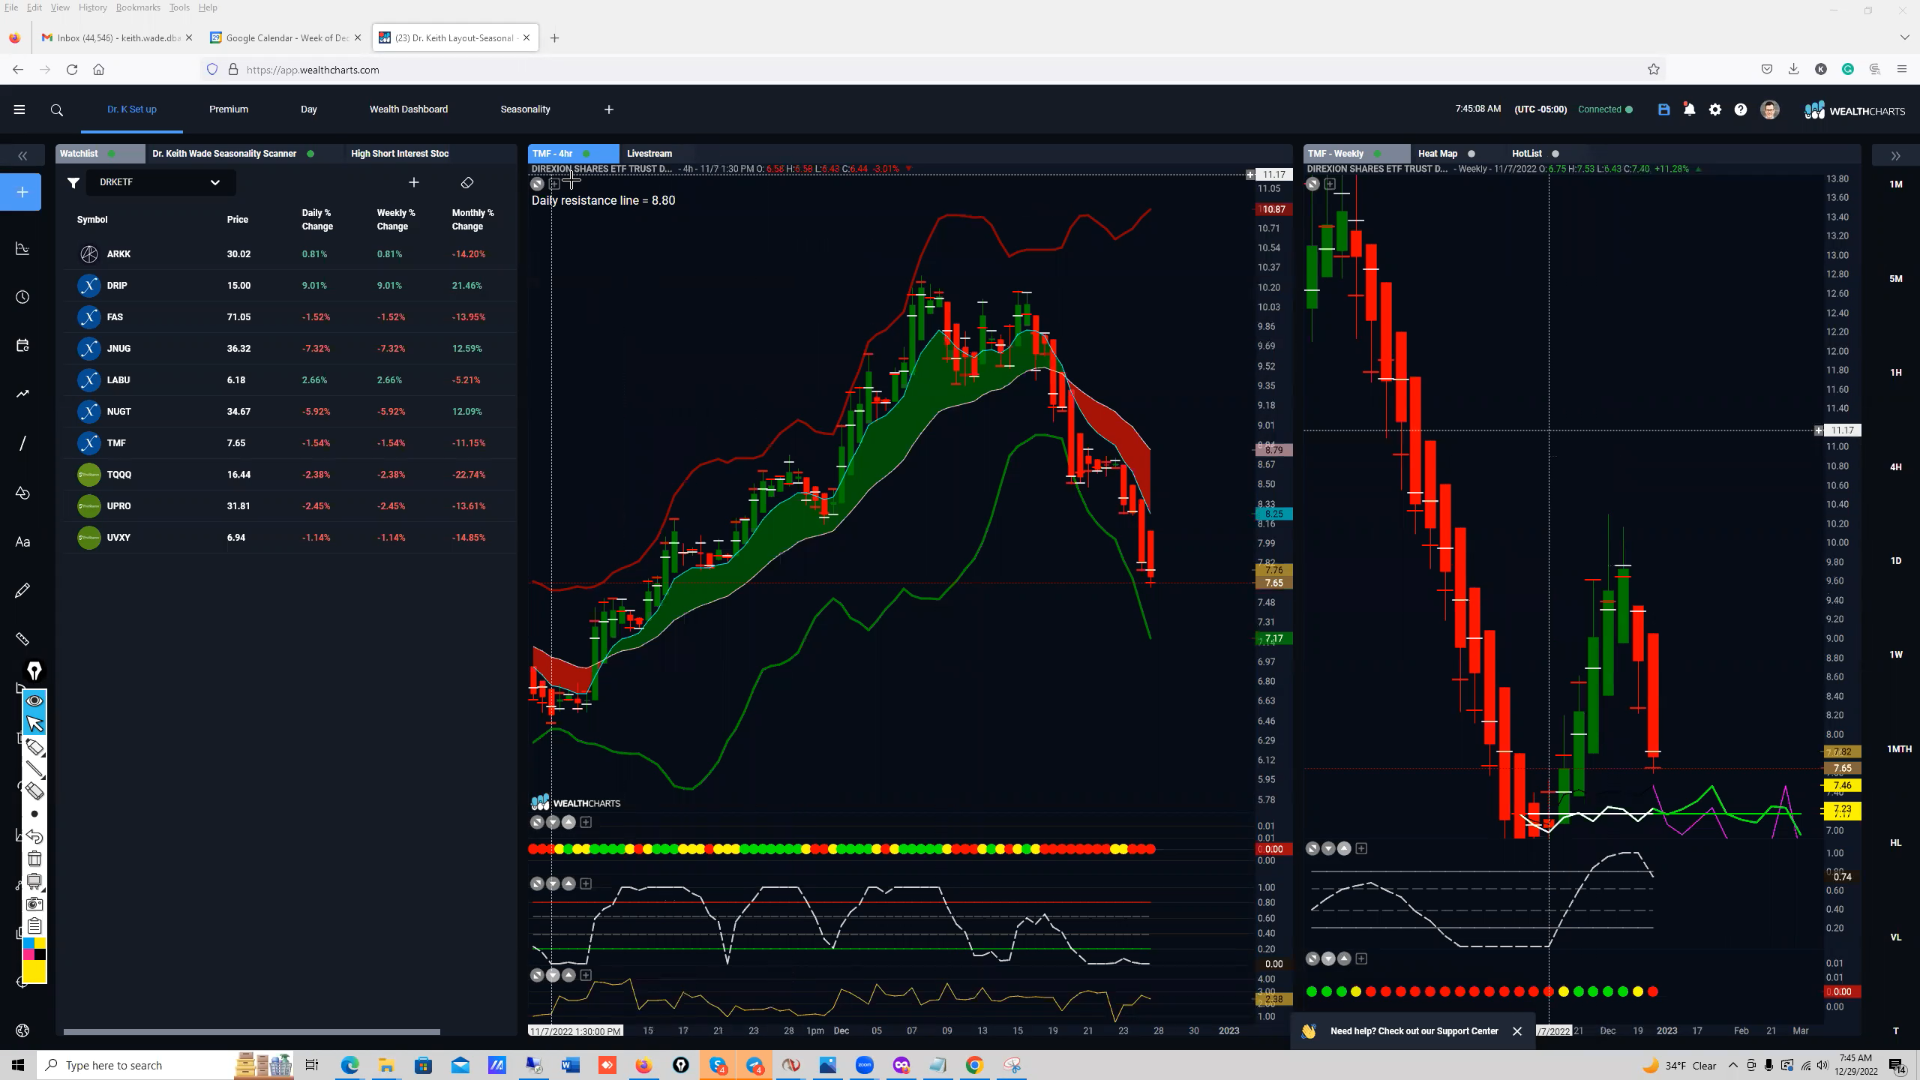Click the watchlist eraser clear icon
1920x1080 pixels.
[467, 183]
